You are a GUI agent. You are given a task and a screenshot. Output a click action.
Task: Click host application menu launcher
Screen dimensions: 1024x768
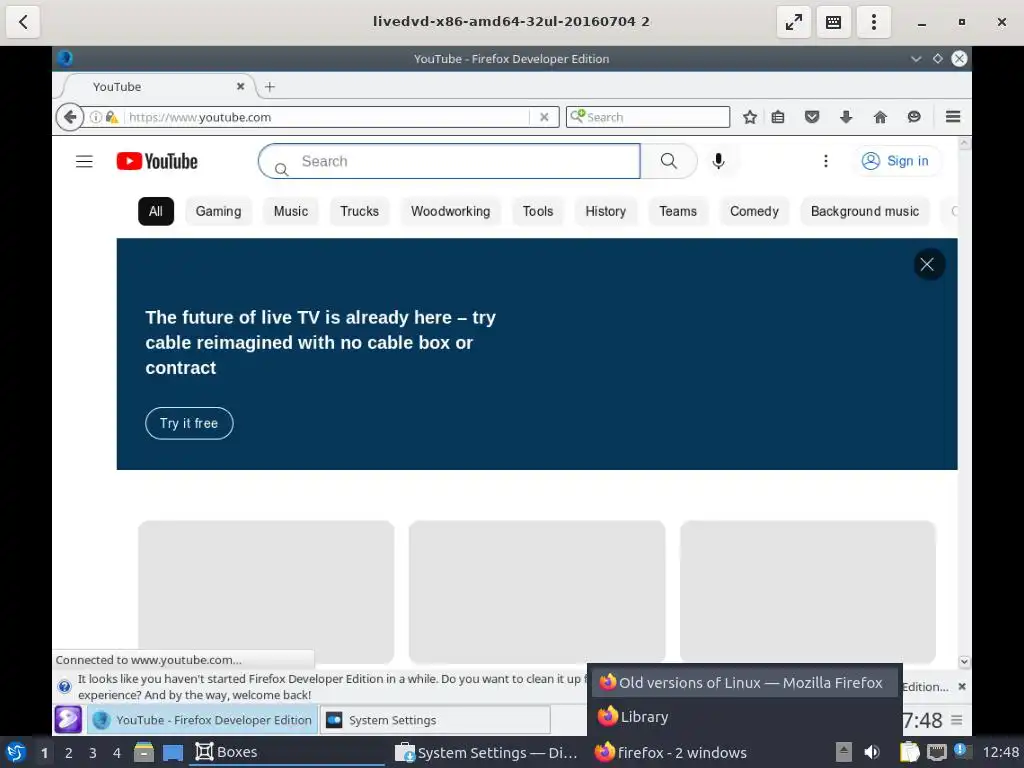pyautogui.click(x=16, y=752)
